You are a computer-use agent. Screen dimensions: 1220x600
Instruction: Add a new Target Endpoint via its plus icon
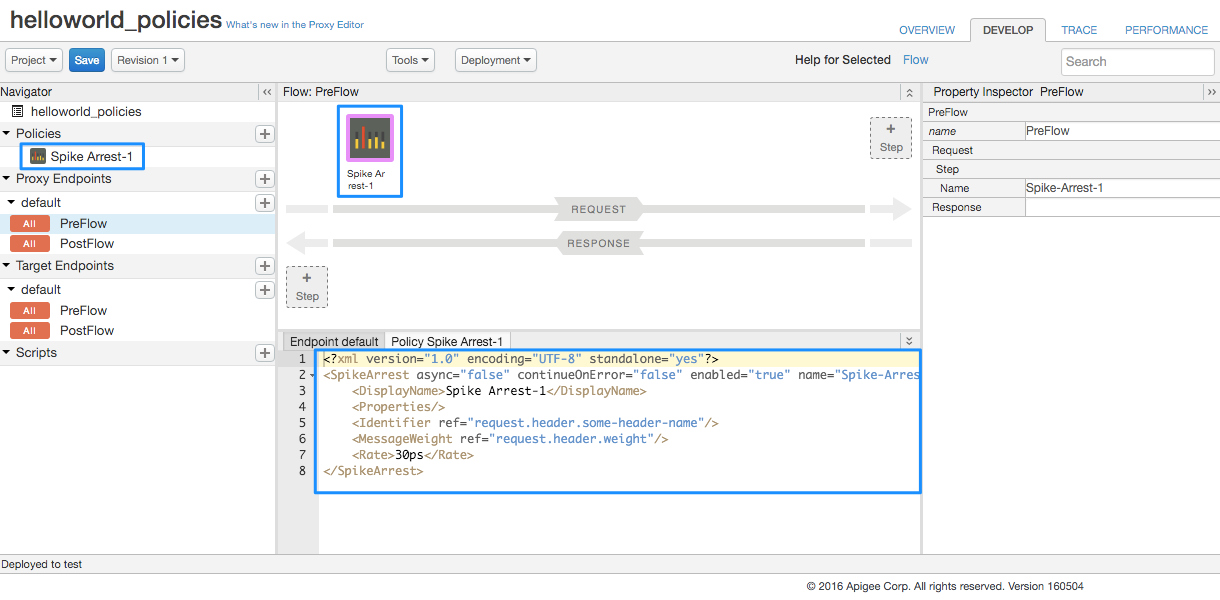(264, 265)
